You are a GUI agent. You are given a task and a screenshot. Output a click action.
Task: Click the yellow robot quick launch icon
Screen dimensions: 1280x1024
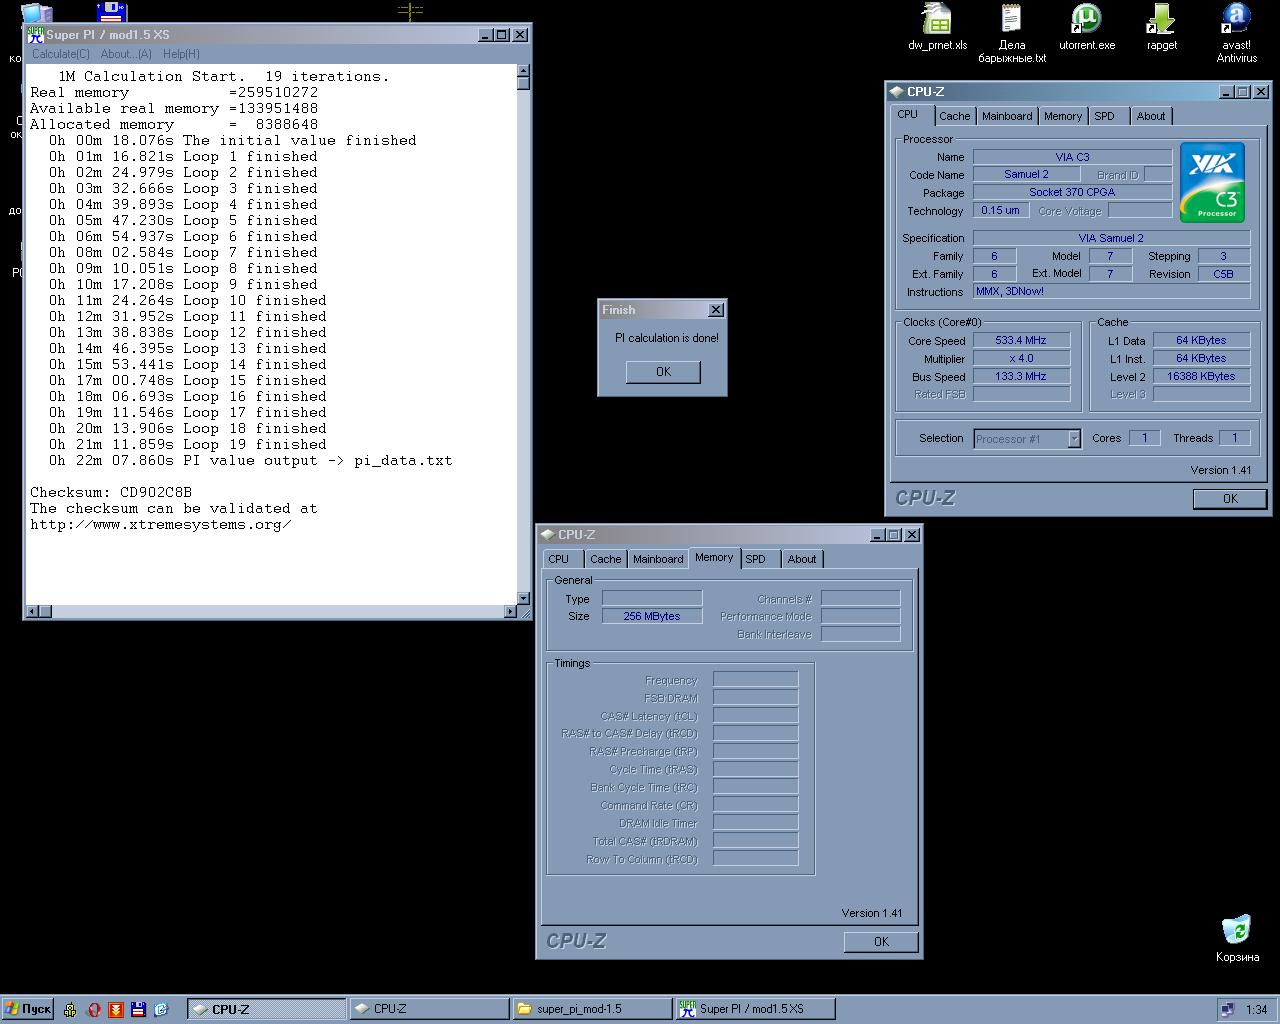click(70, 1009)
